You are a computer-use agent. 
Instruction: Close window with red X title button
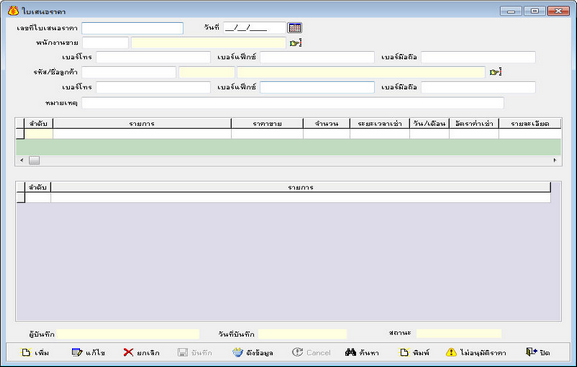tap(558, 11)
